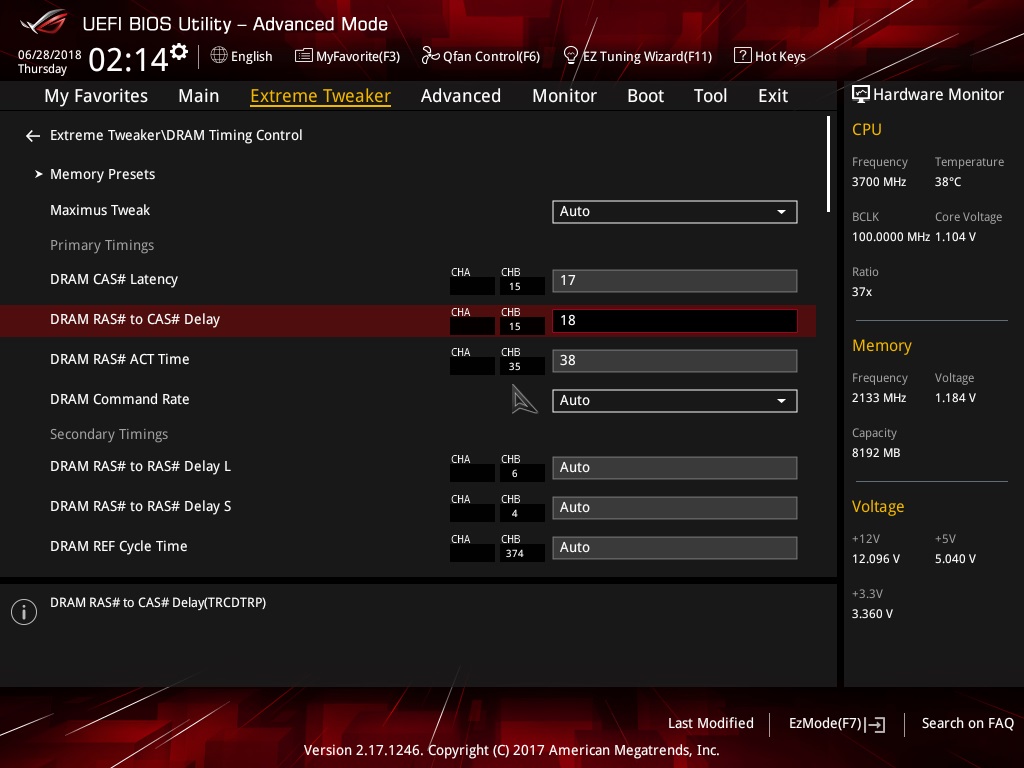Expand the Memory Presets submenu
1024x768 pixels.
pyautogui.click(x=102, y=174)
